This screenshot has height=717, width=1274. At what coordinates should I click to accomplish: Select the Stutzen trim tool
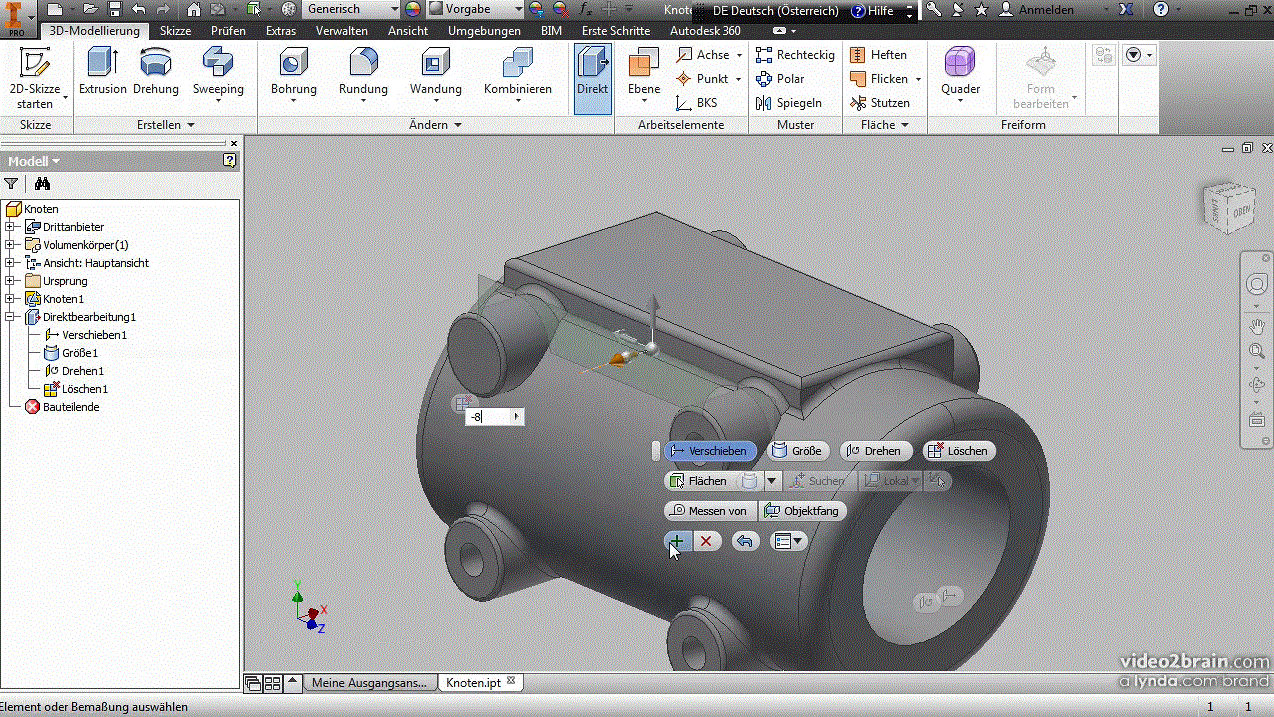(x=879, y=103)
